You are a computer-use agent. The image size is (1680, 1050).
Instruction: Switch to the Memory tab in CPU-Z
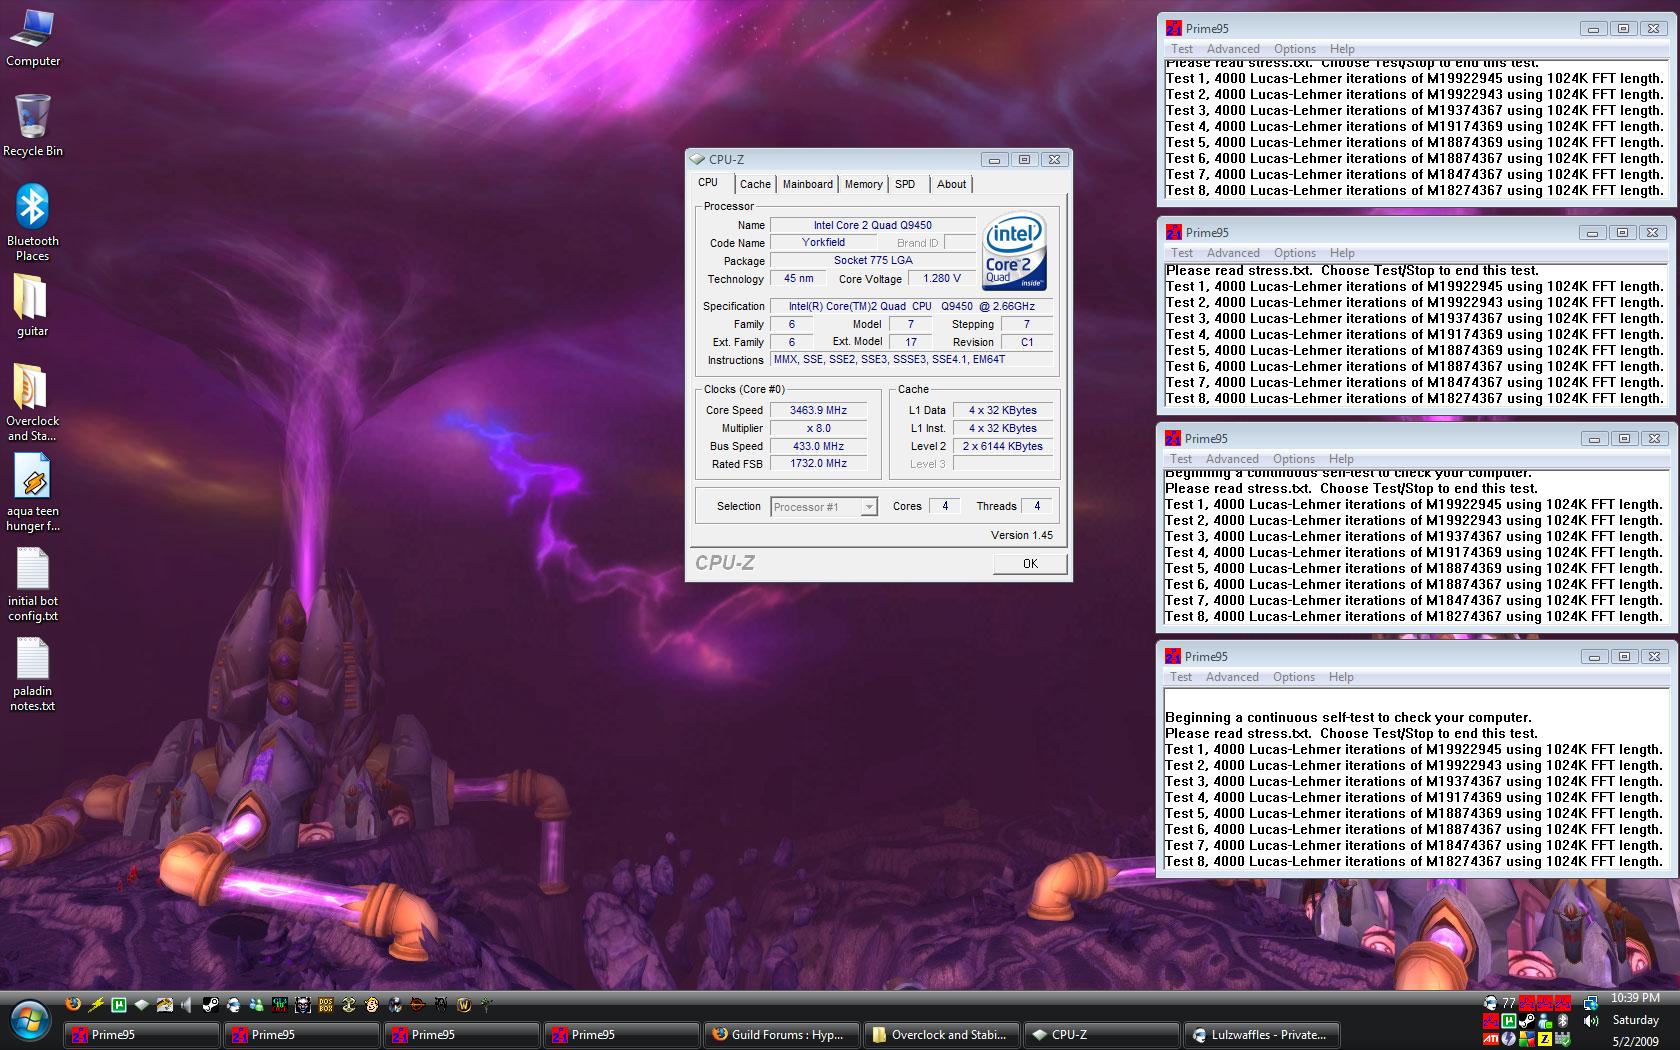pyautogui.click(x=863, y=184)
